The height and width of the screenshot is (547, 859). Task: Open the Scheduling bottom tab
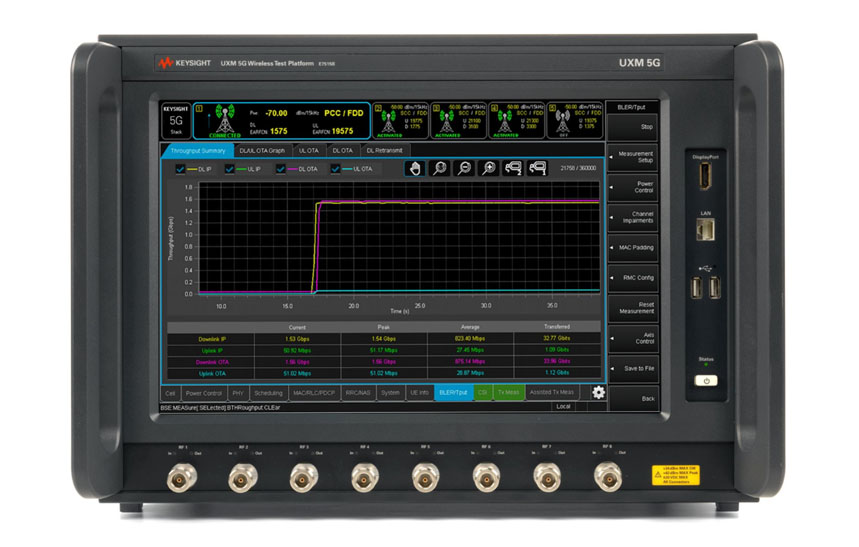[268, 393]
